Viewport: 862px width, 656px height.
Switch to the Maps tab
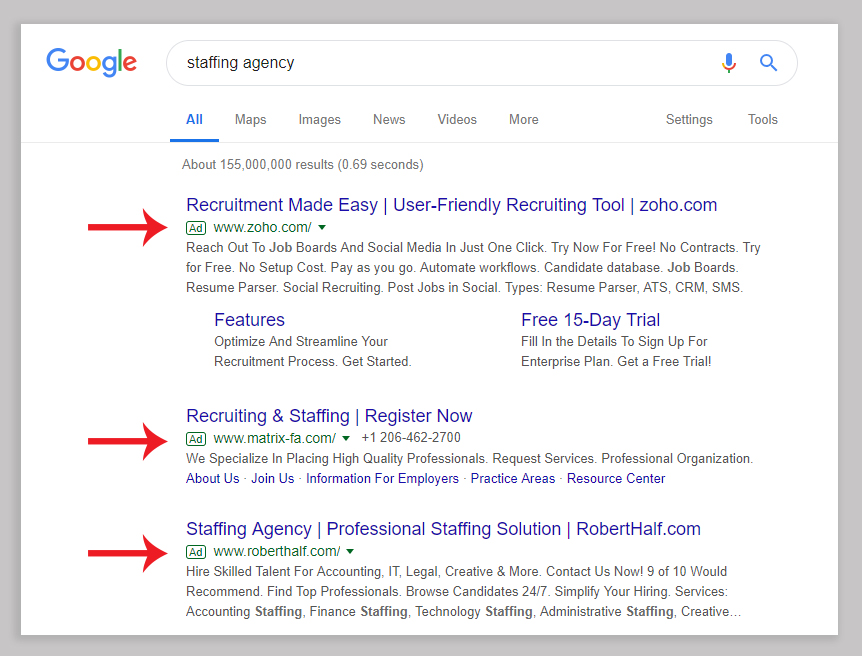click(250, 119)
